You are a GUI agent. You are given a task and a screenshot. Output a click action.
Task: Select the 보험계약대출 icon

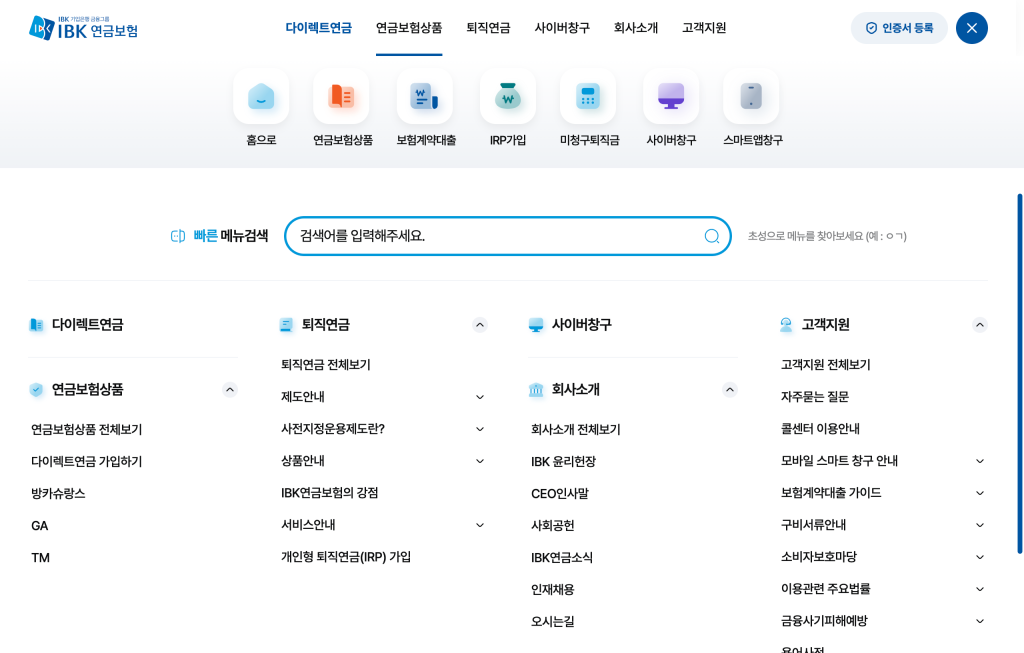pos(425,97)
